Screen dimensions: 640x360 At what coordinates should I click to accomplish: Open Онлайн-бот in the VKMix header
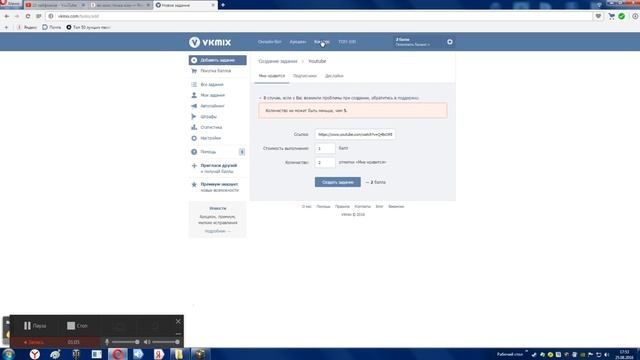(x=269, y=42)
